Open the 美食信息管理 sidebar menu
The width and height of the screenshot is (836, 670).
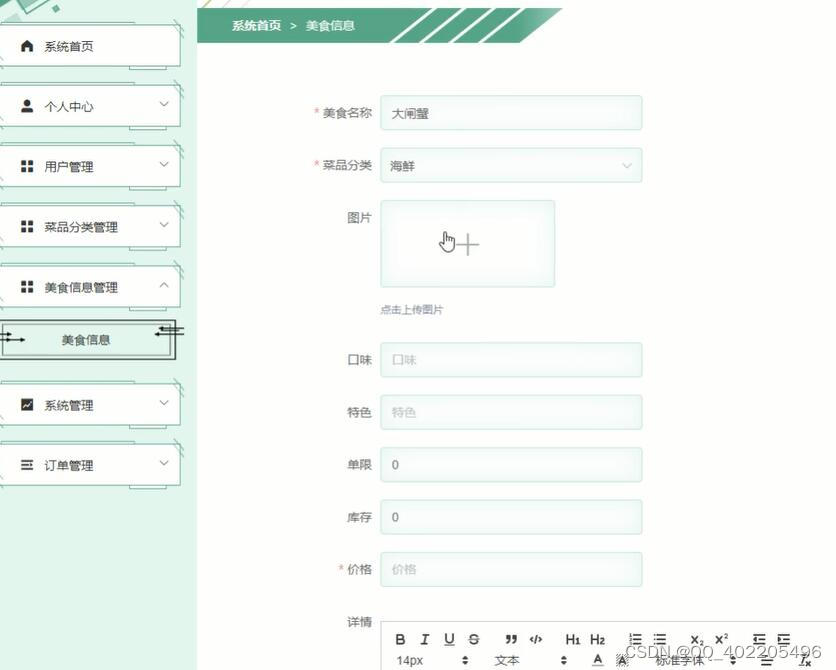tap(90, 287)
